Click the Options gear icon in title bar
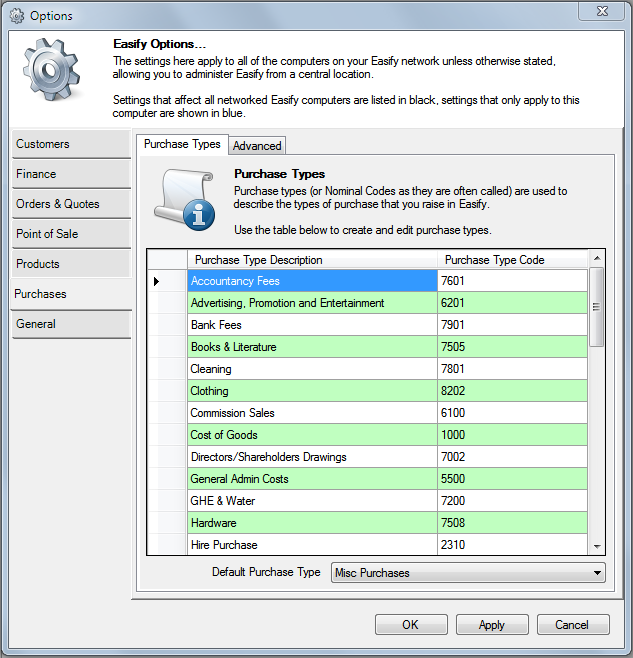Viewport: 633px width, 658px height. [17, 16]
